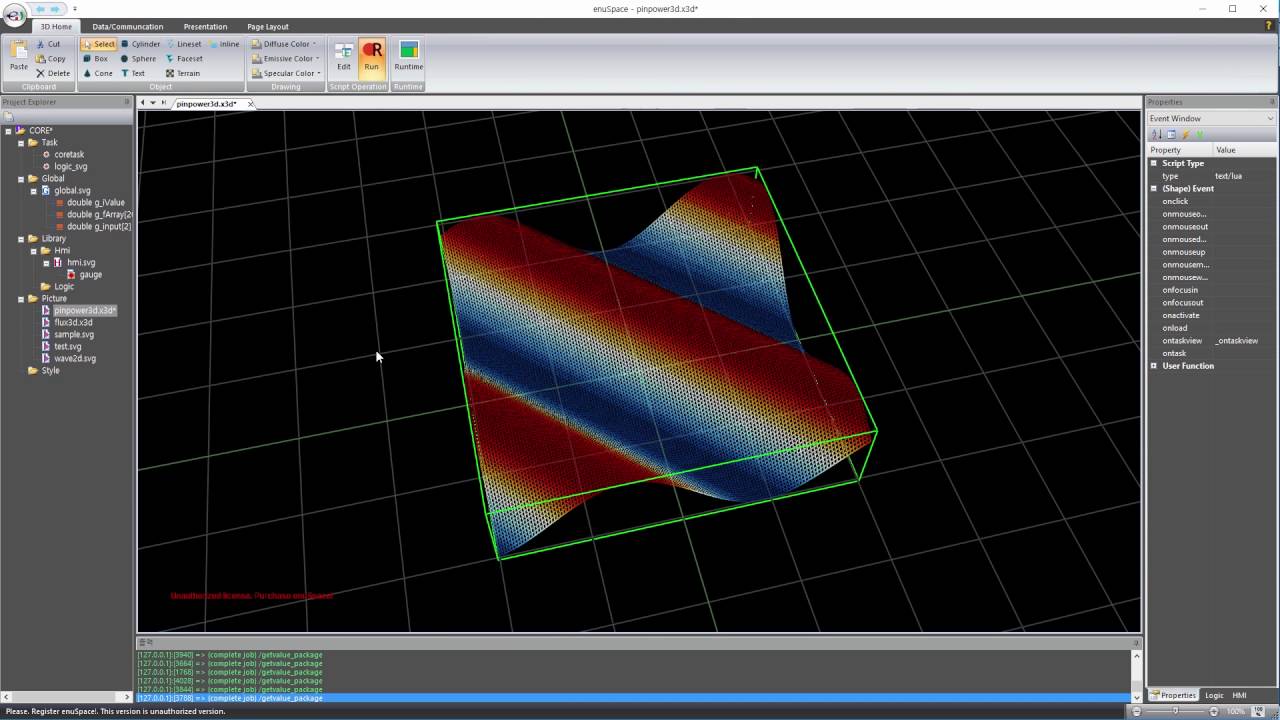
Task: Click the new file icon in Project Explorer
Action: tap(8, 116)
